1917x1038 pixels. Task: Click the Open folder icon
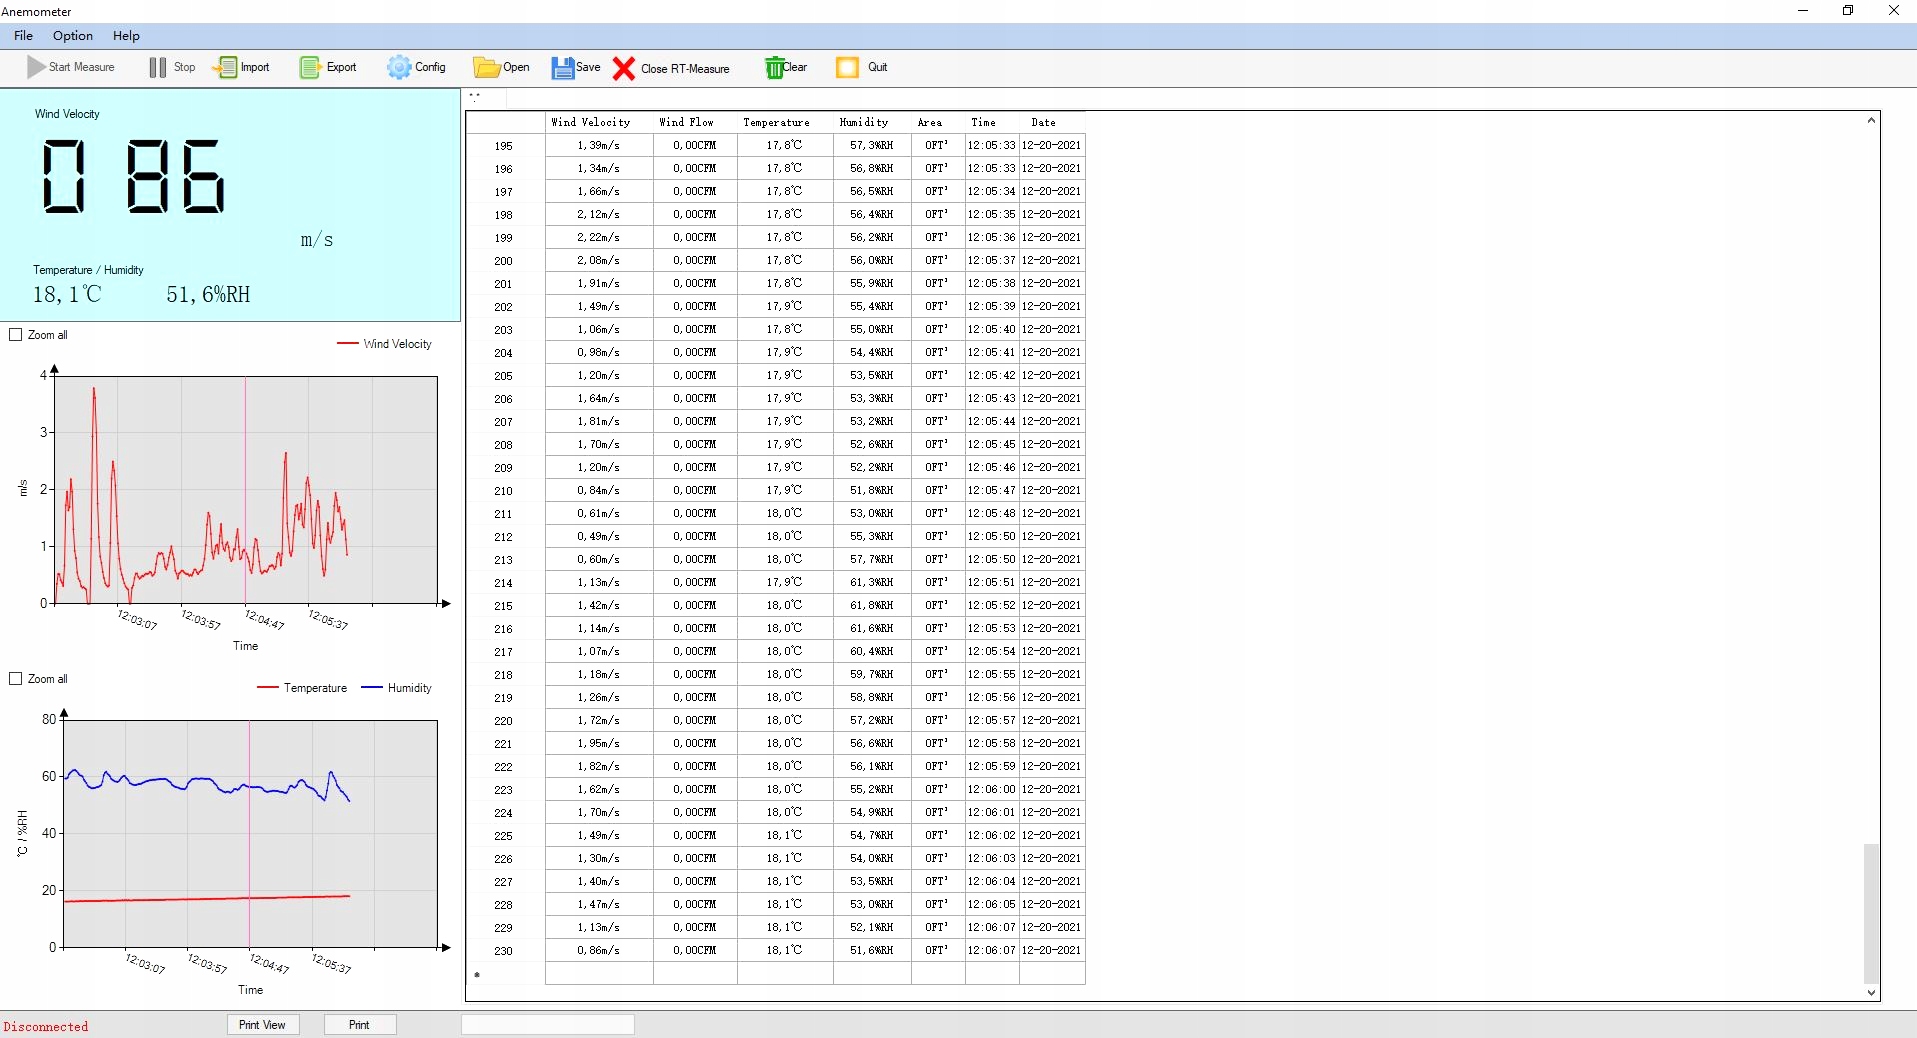(x=486, y=67)
